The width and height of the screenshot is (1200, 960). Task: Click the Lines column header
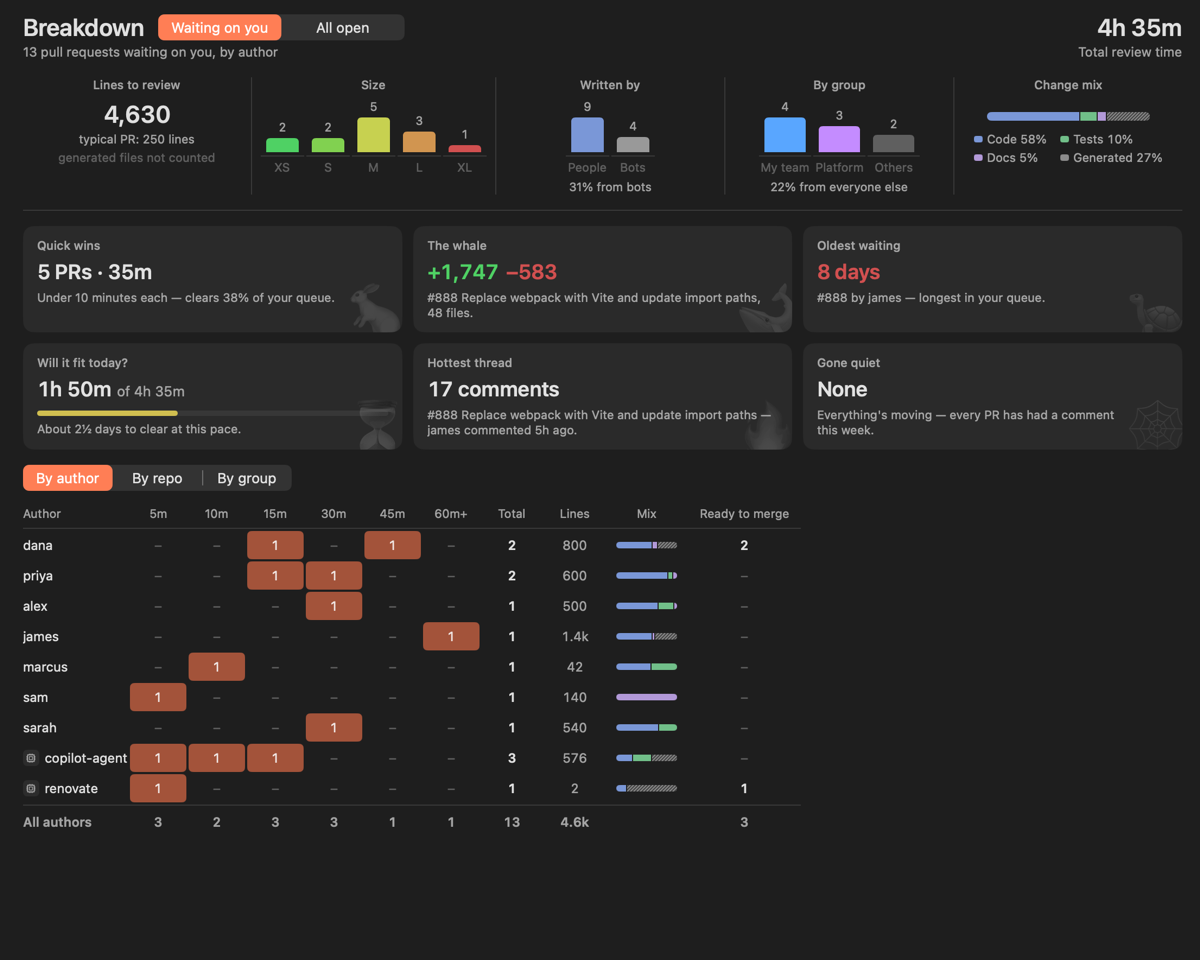point(574,514)
